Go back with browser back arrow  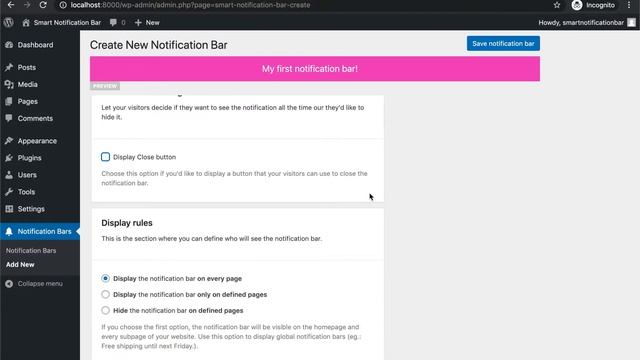point(11,5)
